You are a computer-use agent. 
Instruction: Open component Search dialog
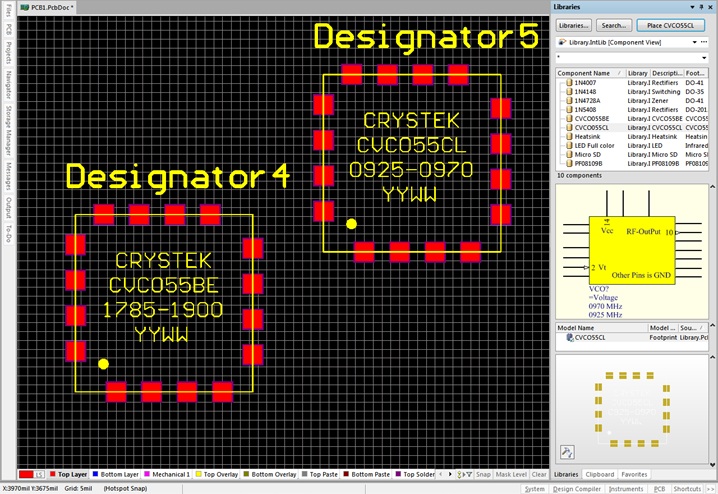pyautogui.click(x=614, y=26)
